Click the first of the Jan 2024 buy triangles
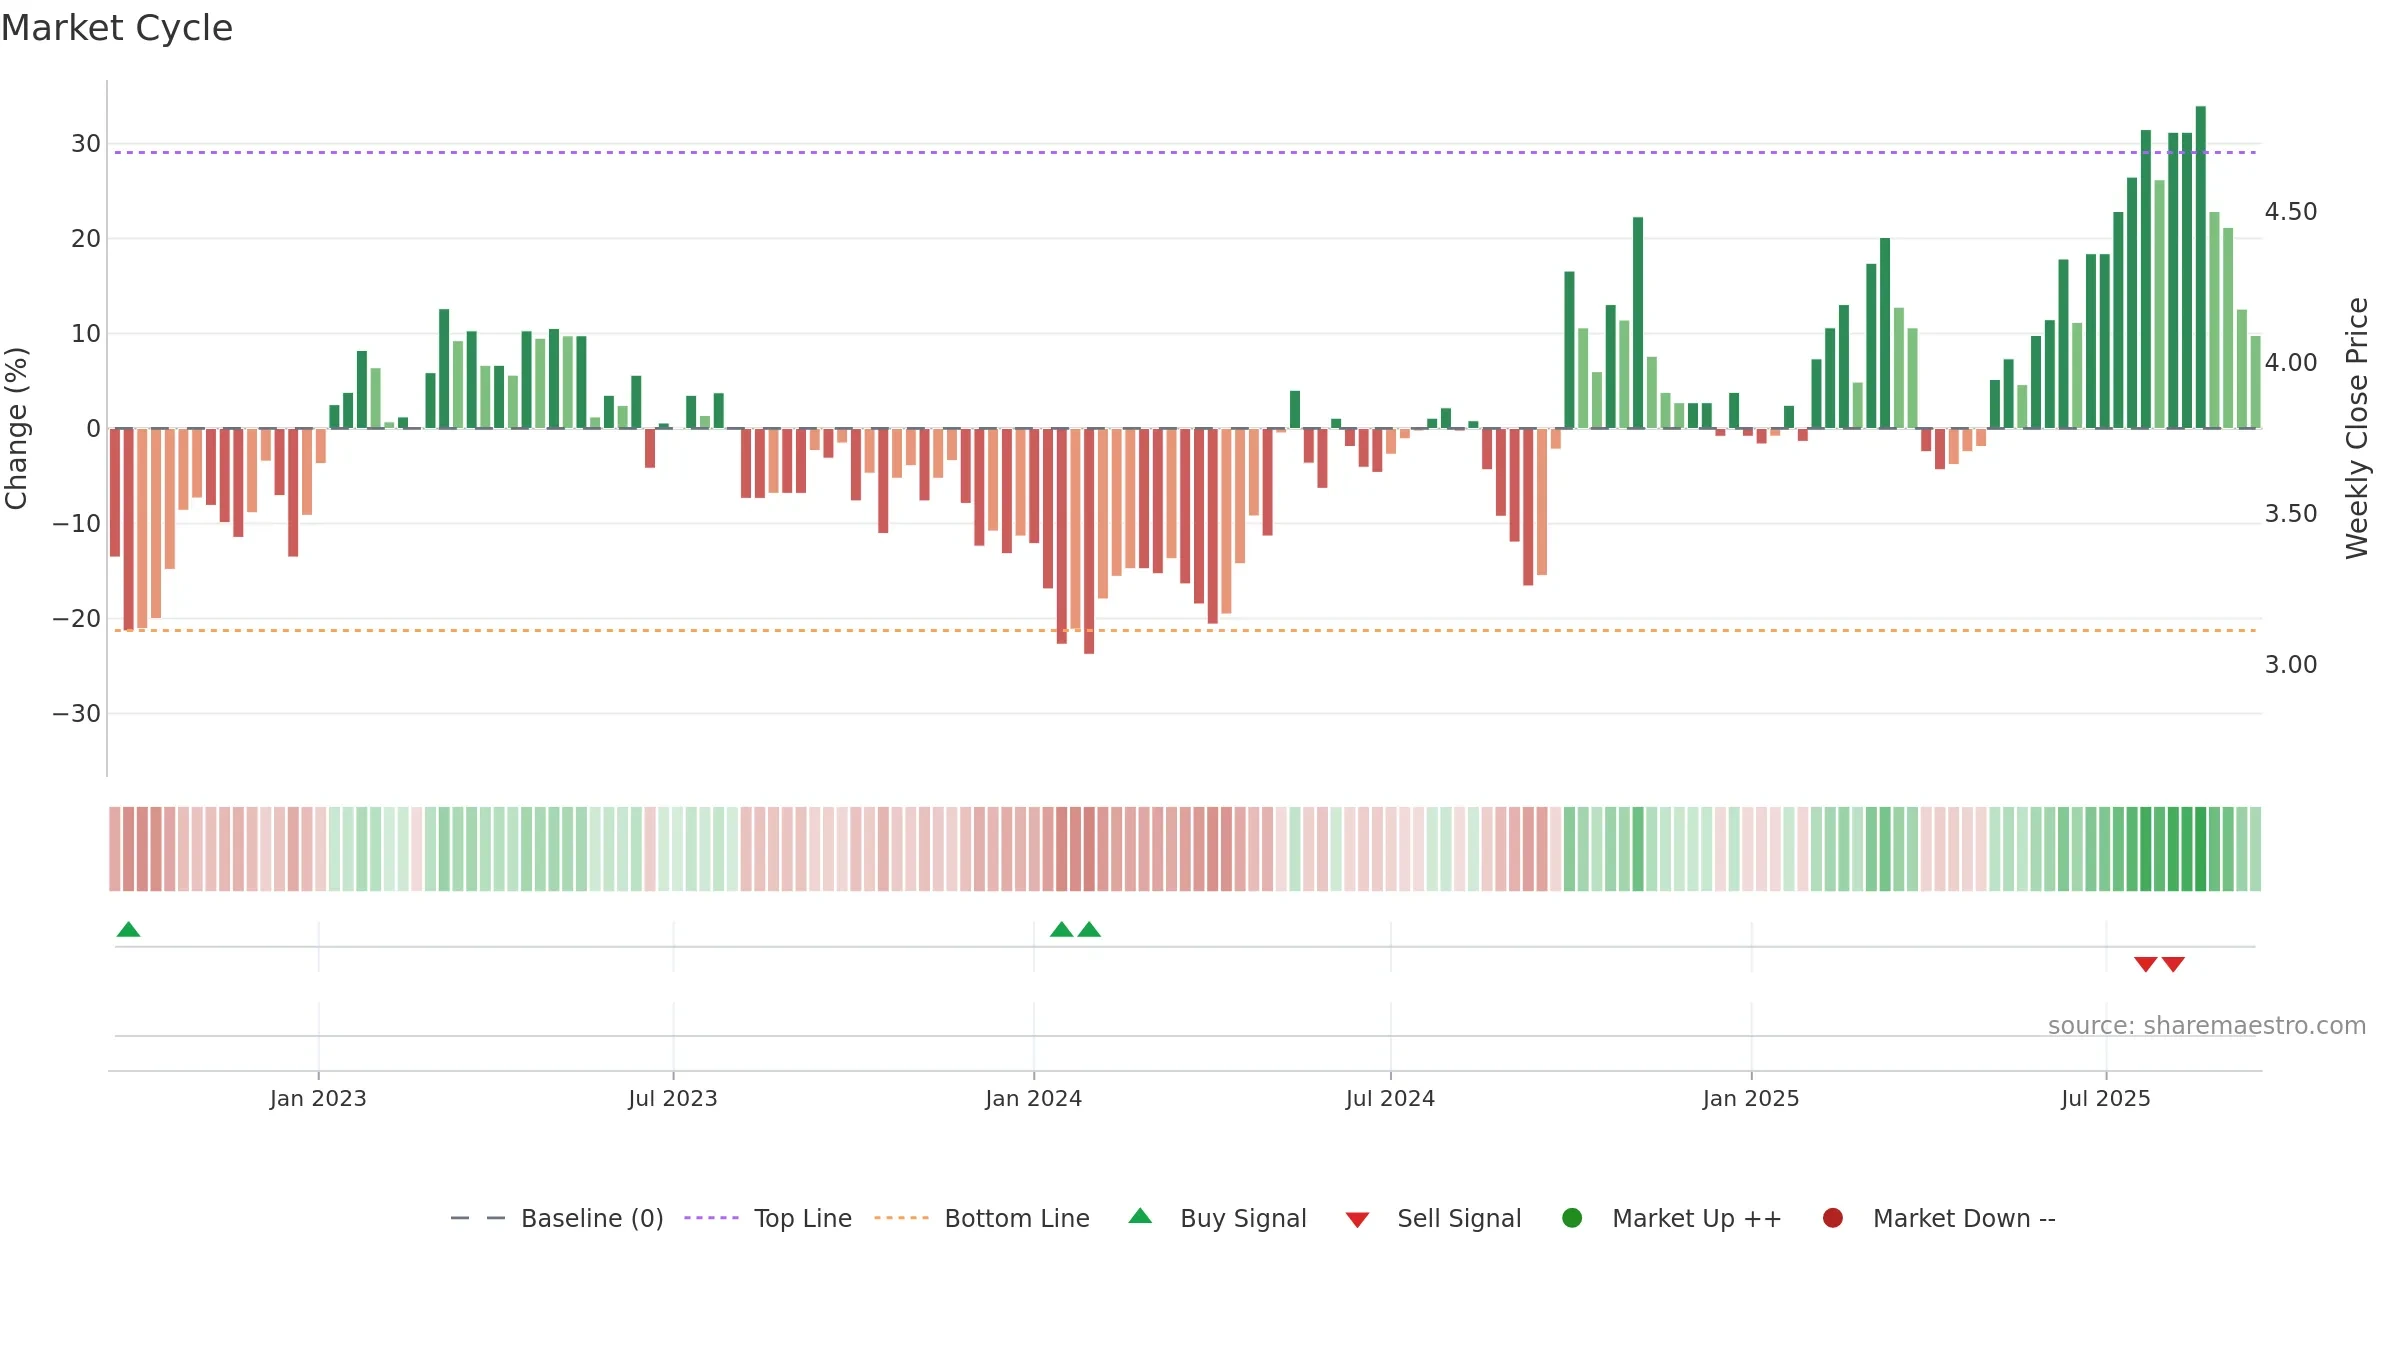Image resolution: width=2400 pixels, height=1350 pixels. (1061, 929)
